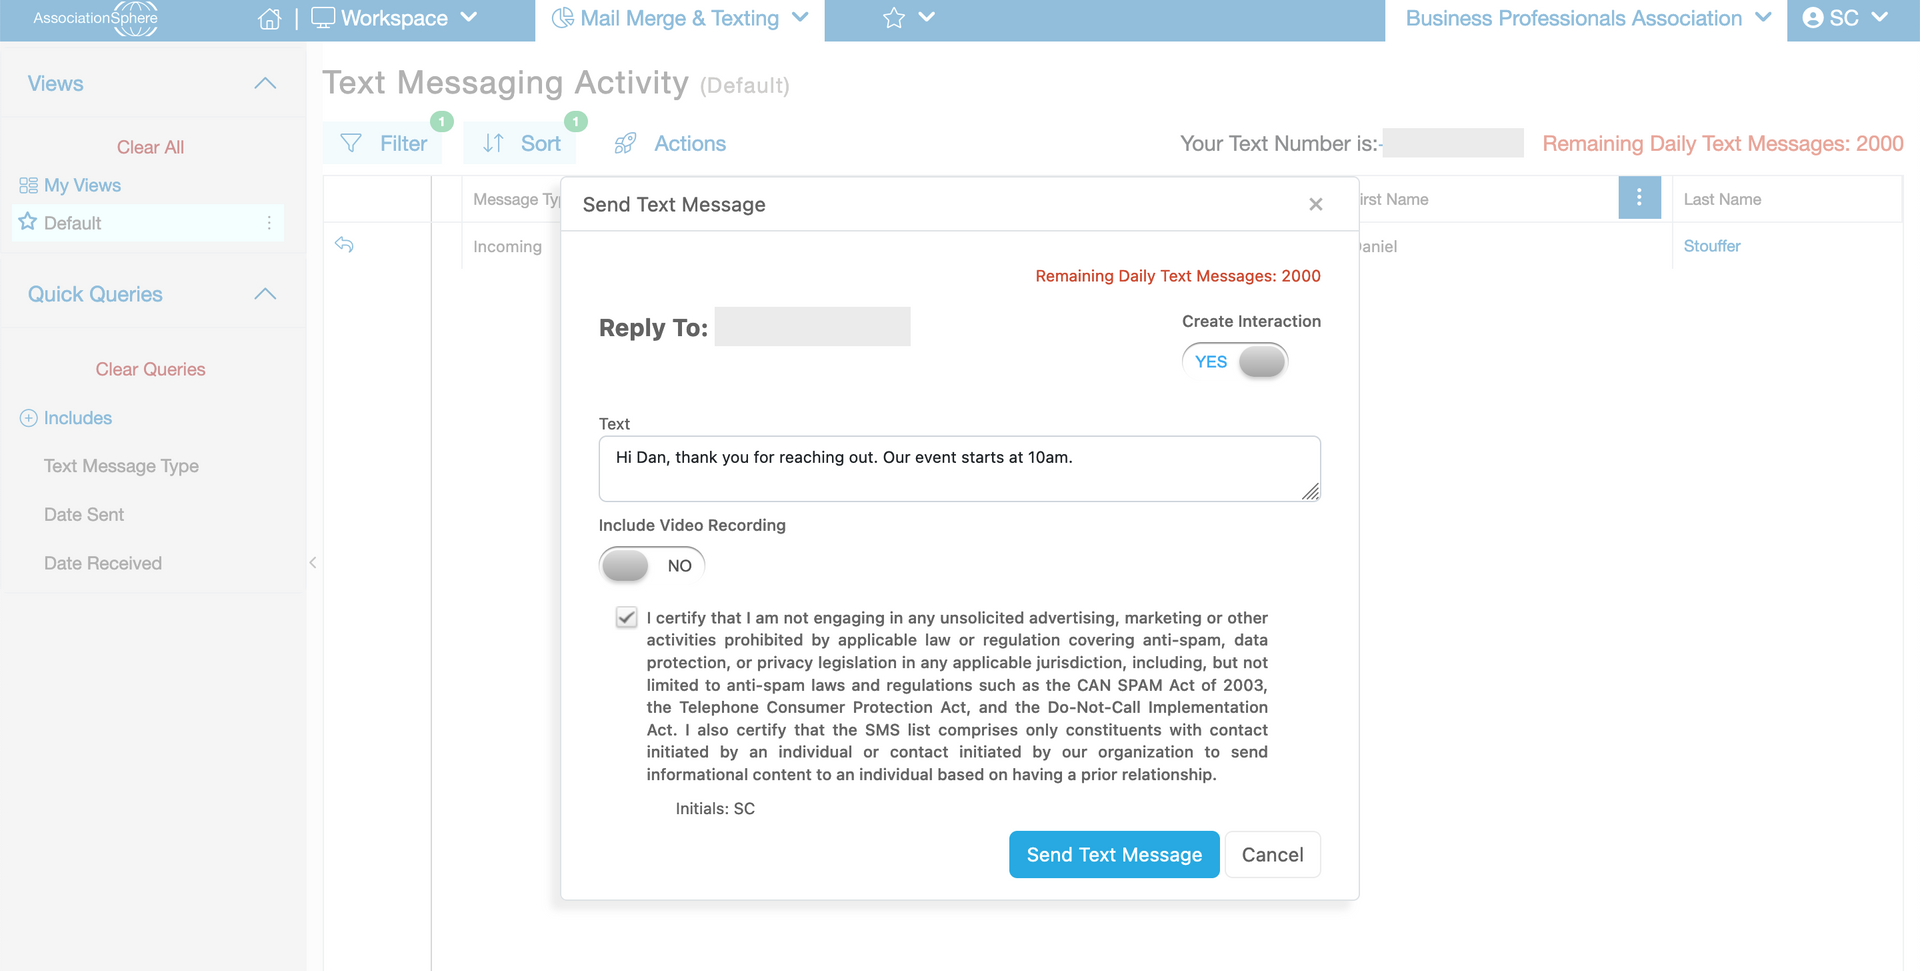Toggle the Create Interaction switch
This screenshot has width=1920, height=971.
tap(1235, 361)
